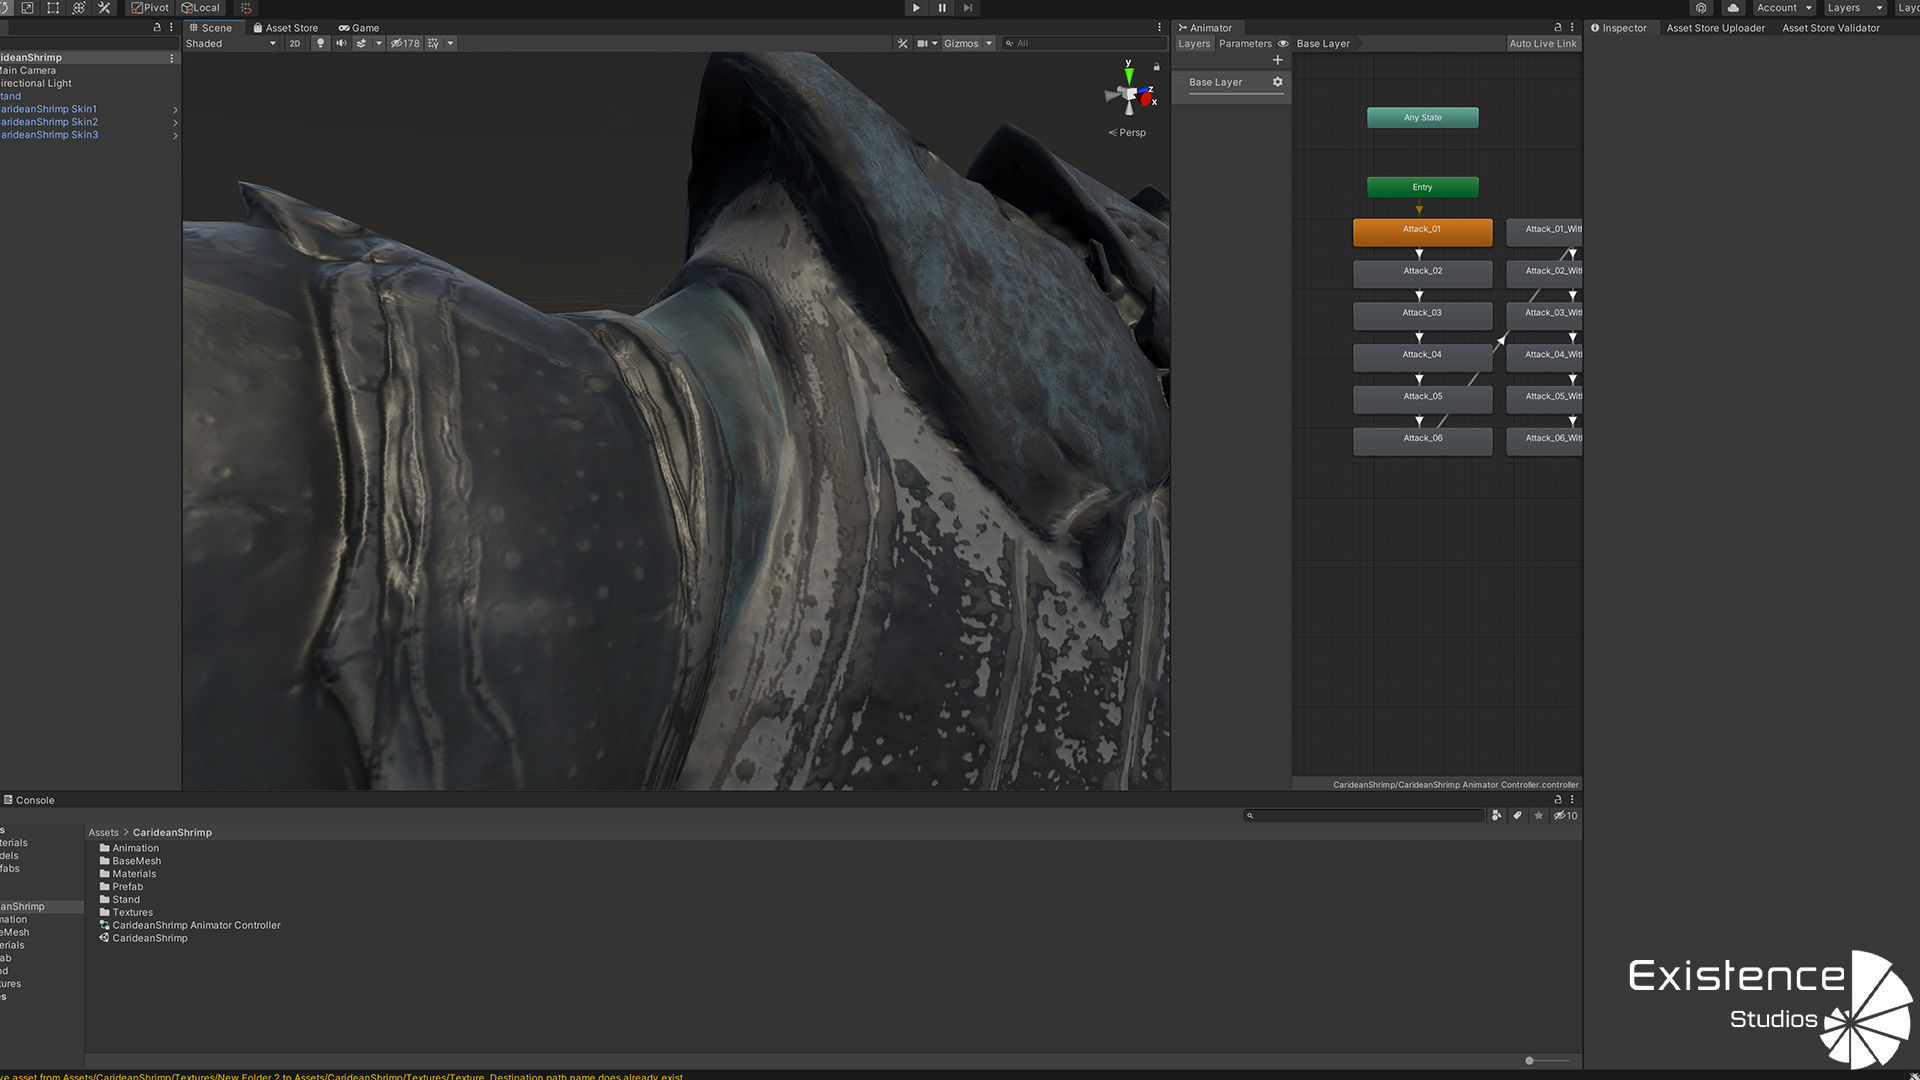1920x1080 pixels.
Task: Toggle 2D view mode
Action: coord(294,44)
